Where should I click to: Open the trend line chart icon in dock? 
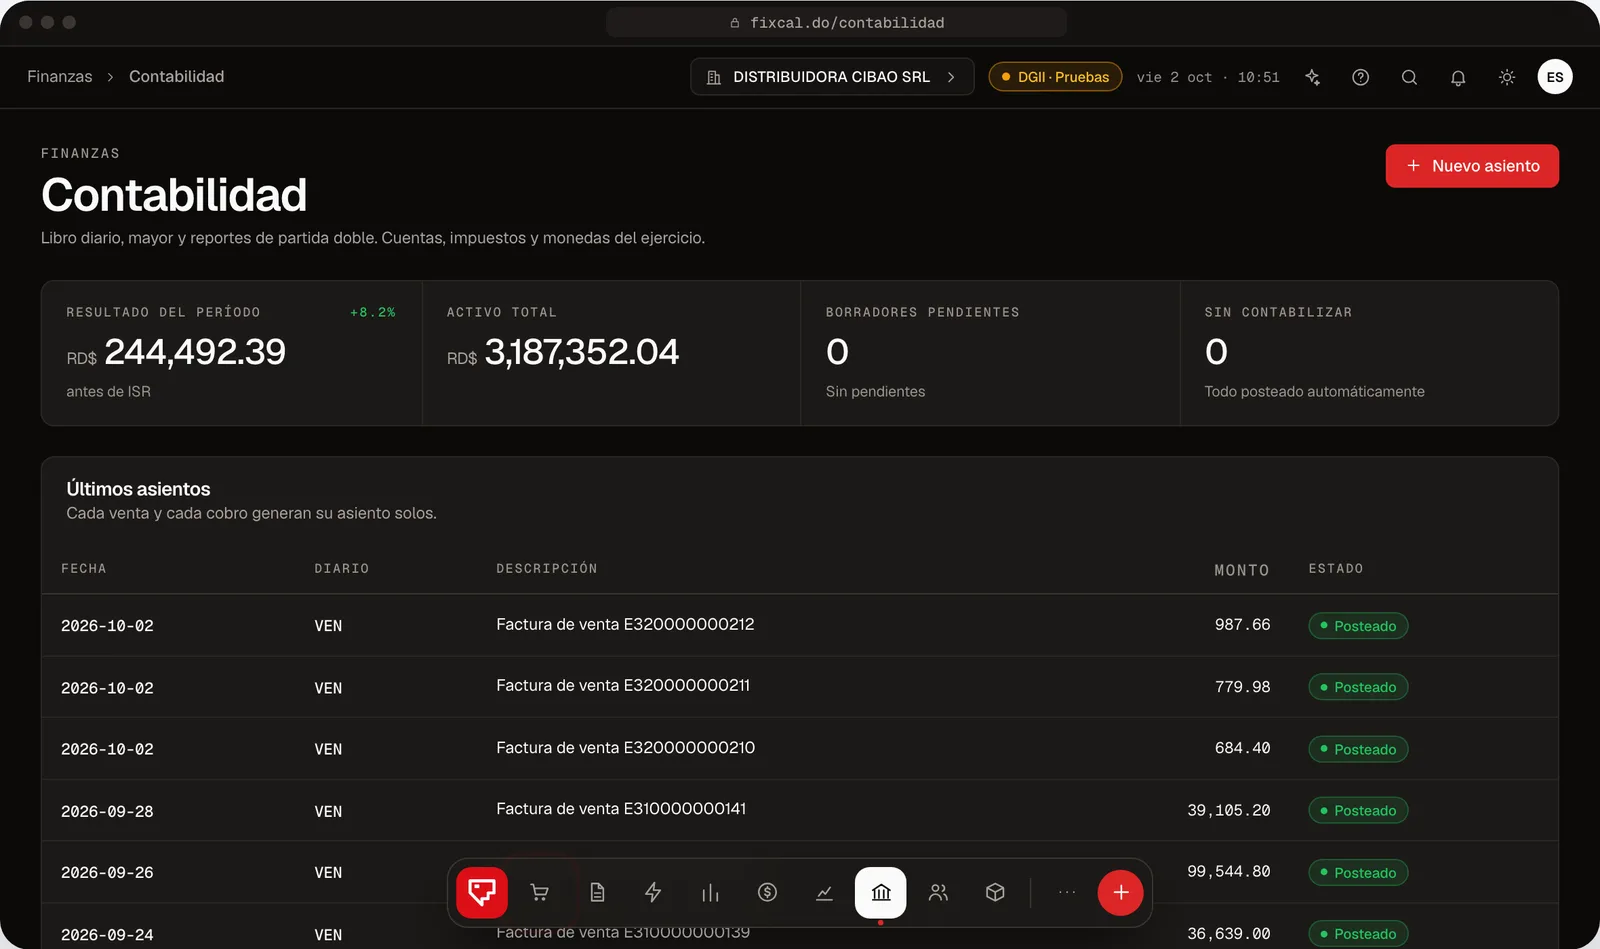click(x=824, y=892)
